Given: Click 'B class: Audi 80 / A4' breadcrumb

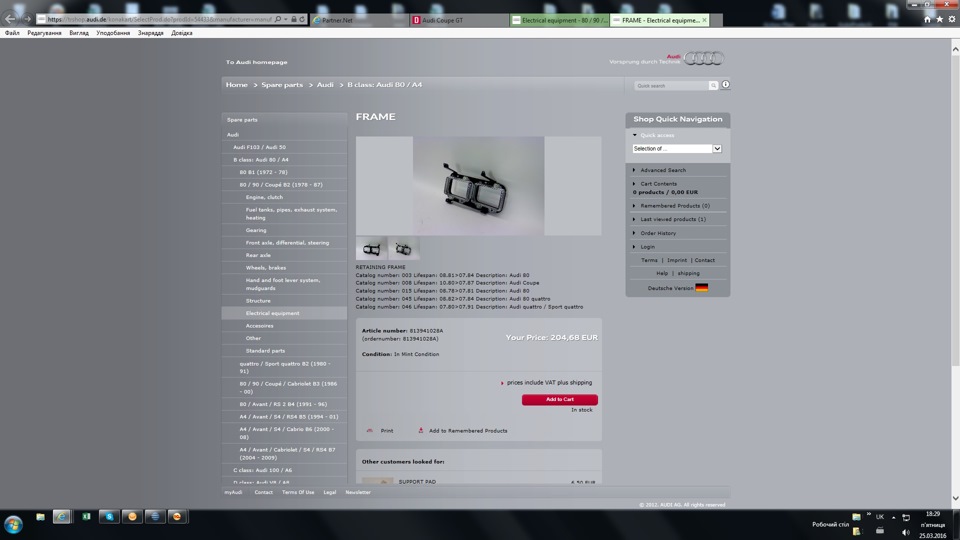Looking at the screenshot, I should [x=384, y=84].
